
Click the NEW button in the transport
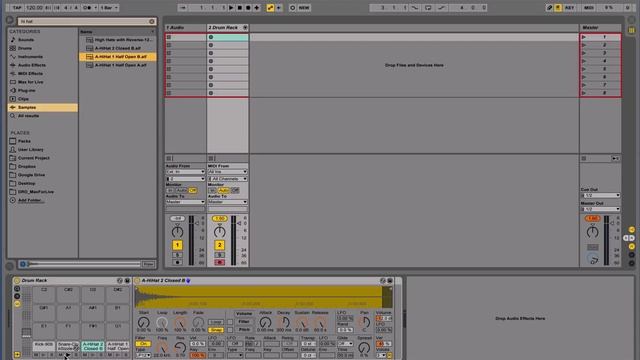(x=304, y=7)
